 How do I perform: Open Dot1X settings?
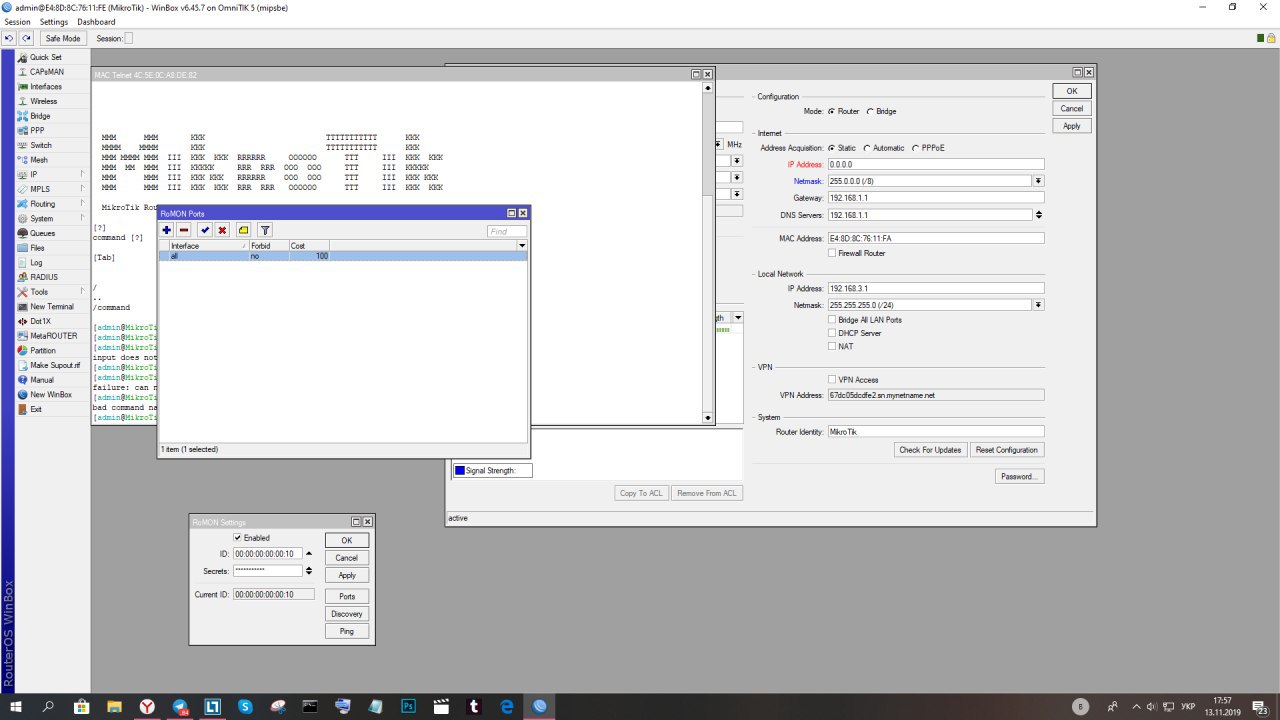click(x=40, y=321)
